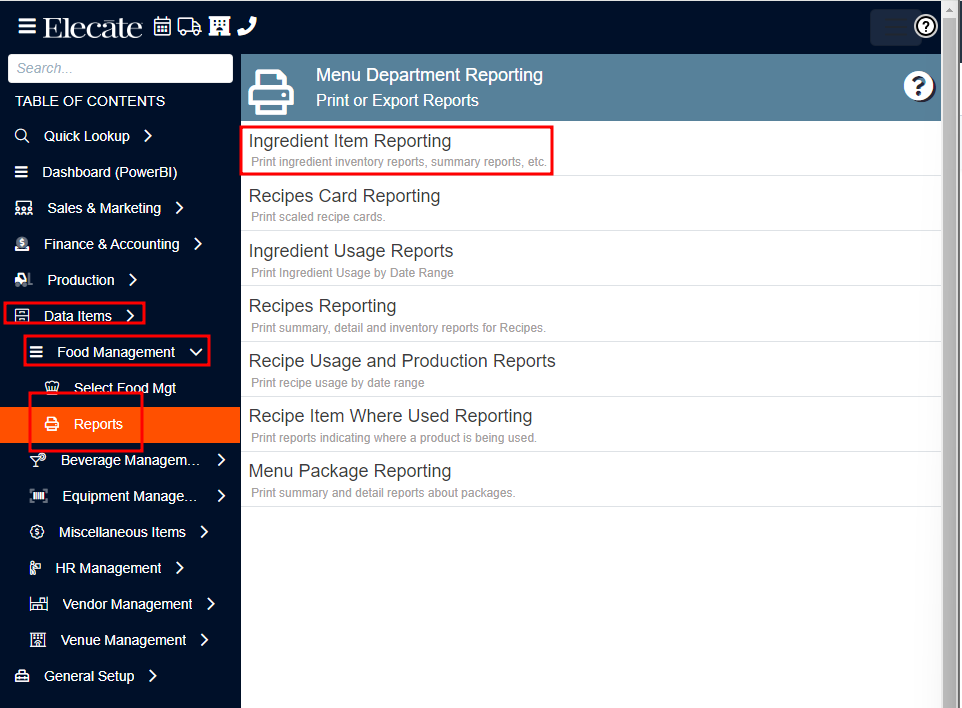Open the HR Management menu item

[108, 568]
